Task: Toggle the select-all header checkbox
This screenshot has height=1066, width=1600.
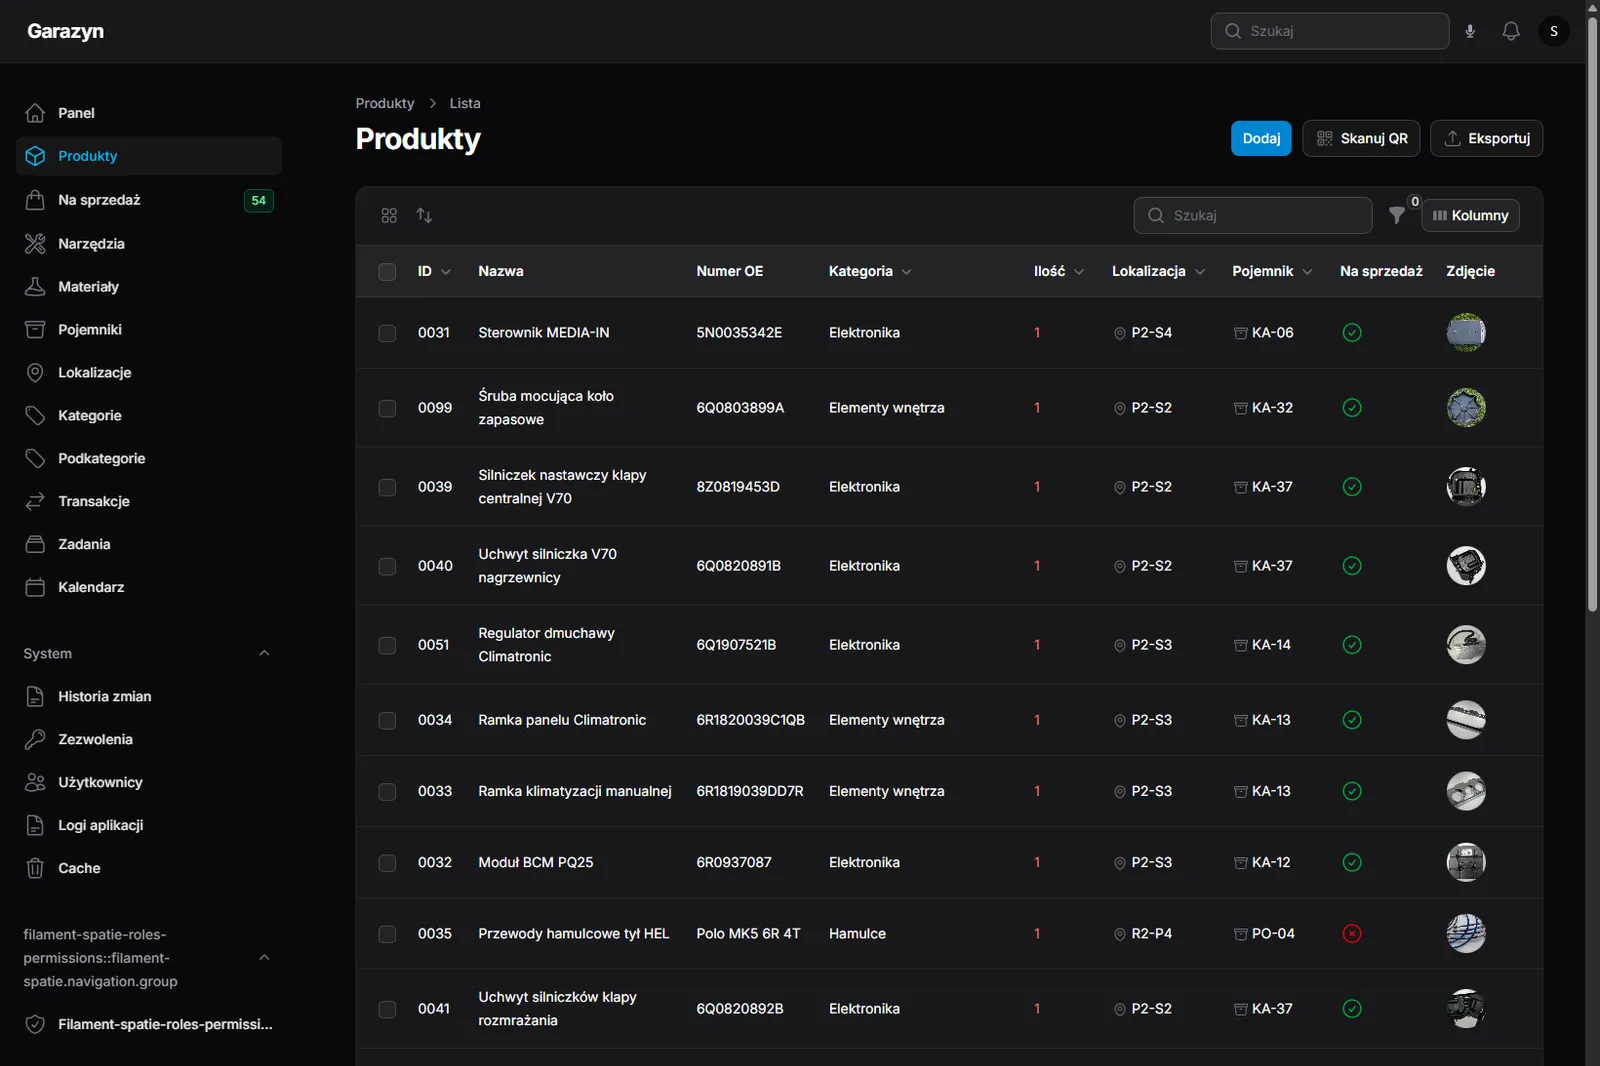Action: [387, 272]
